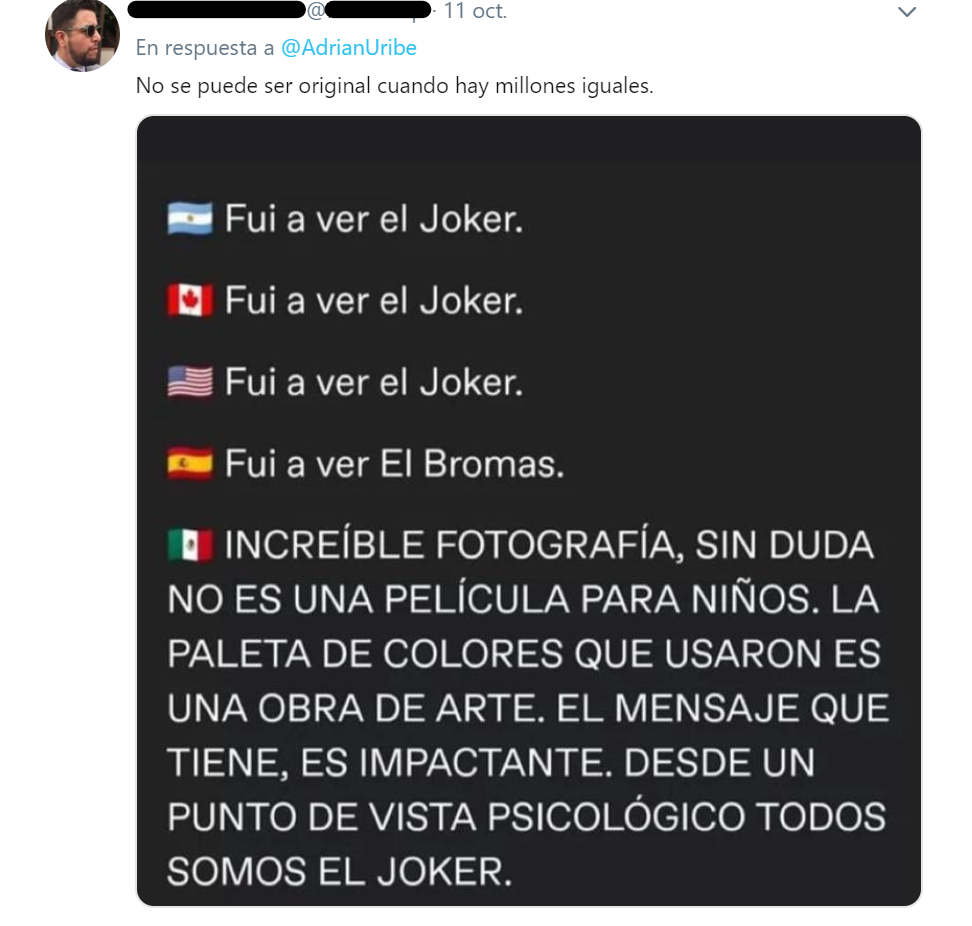Open the @AdrianUribe mention link
972x926 pixels.
[x=348, y=48]
